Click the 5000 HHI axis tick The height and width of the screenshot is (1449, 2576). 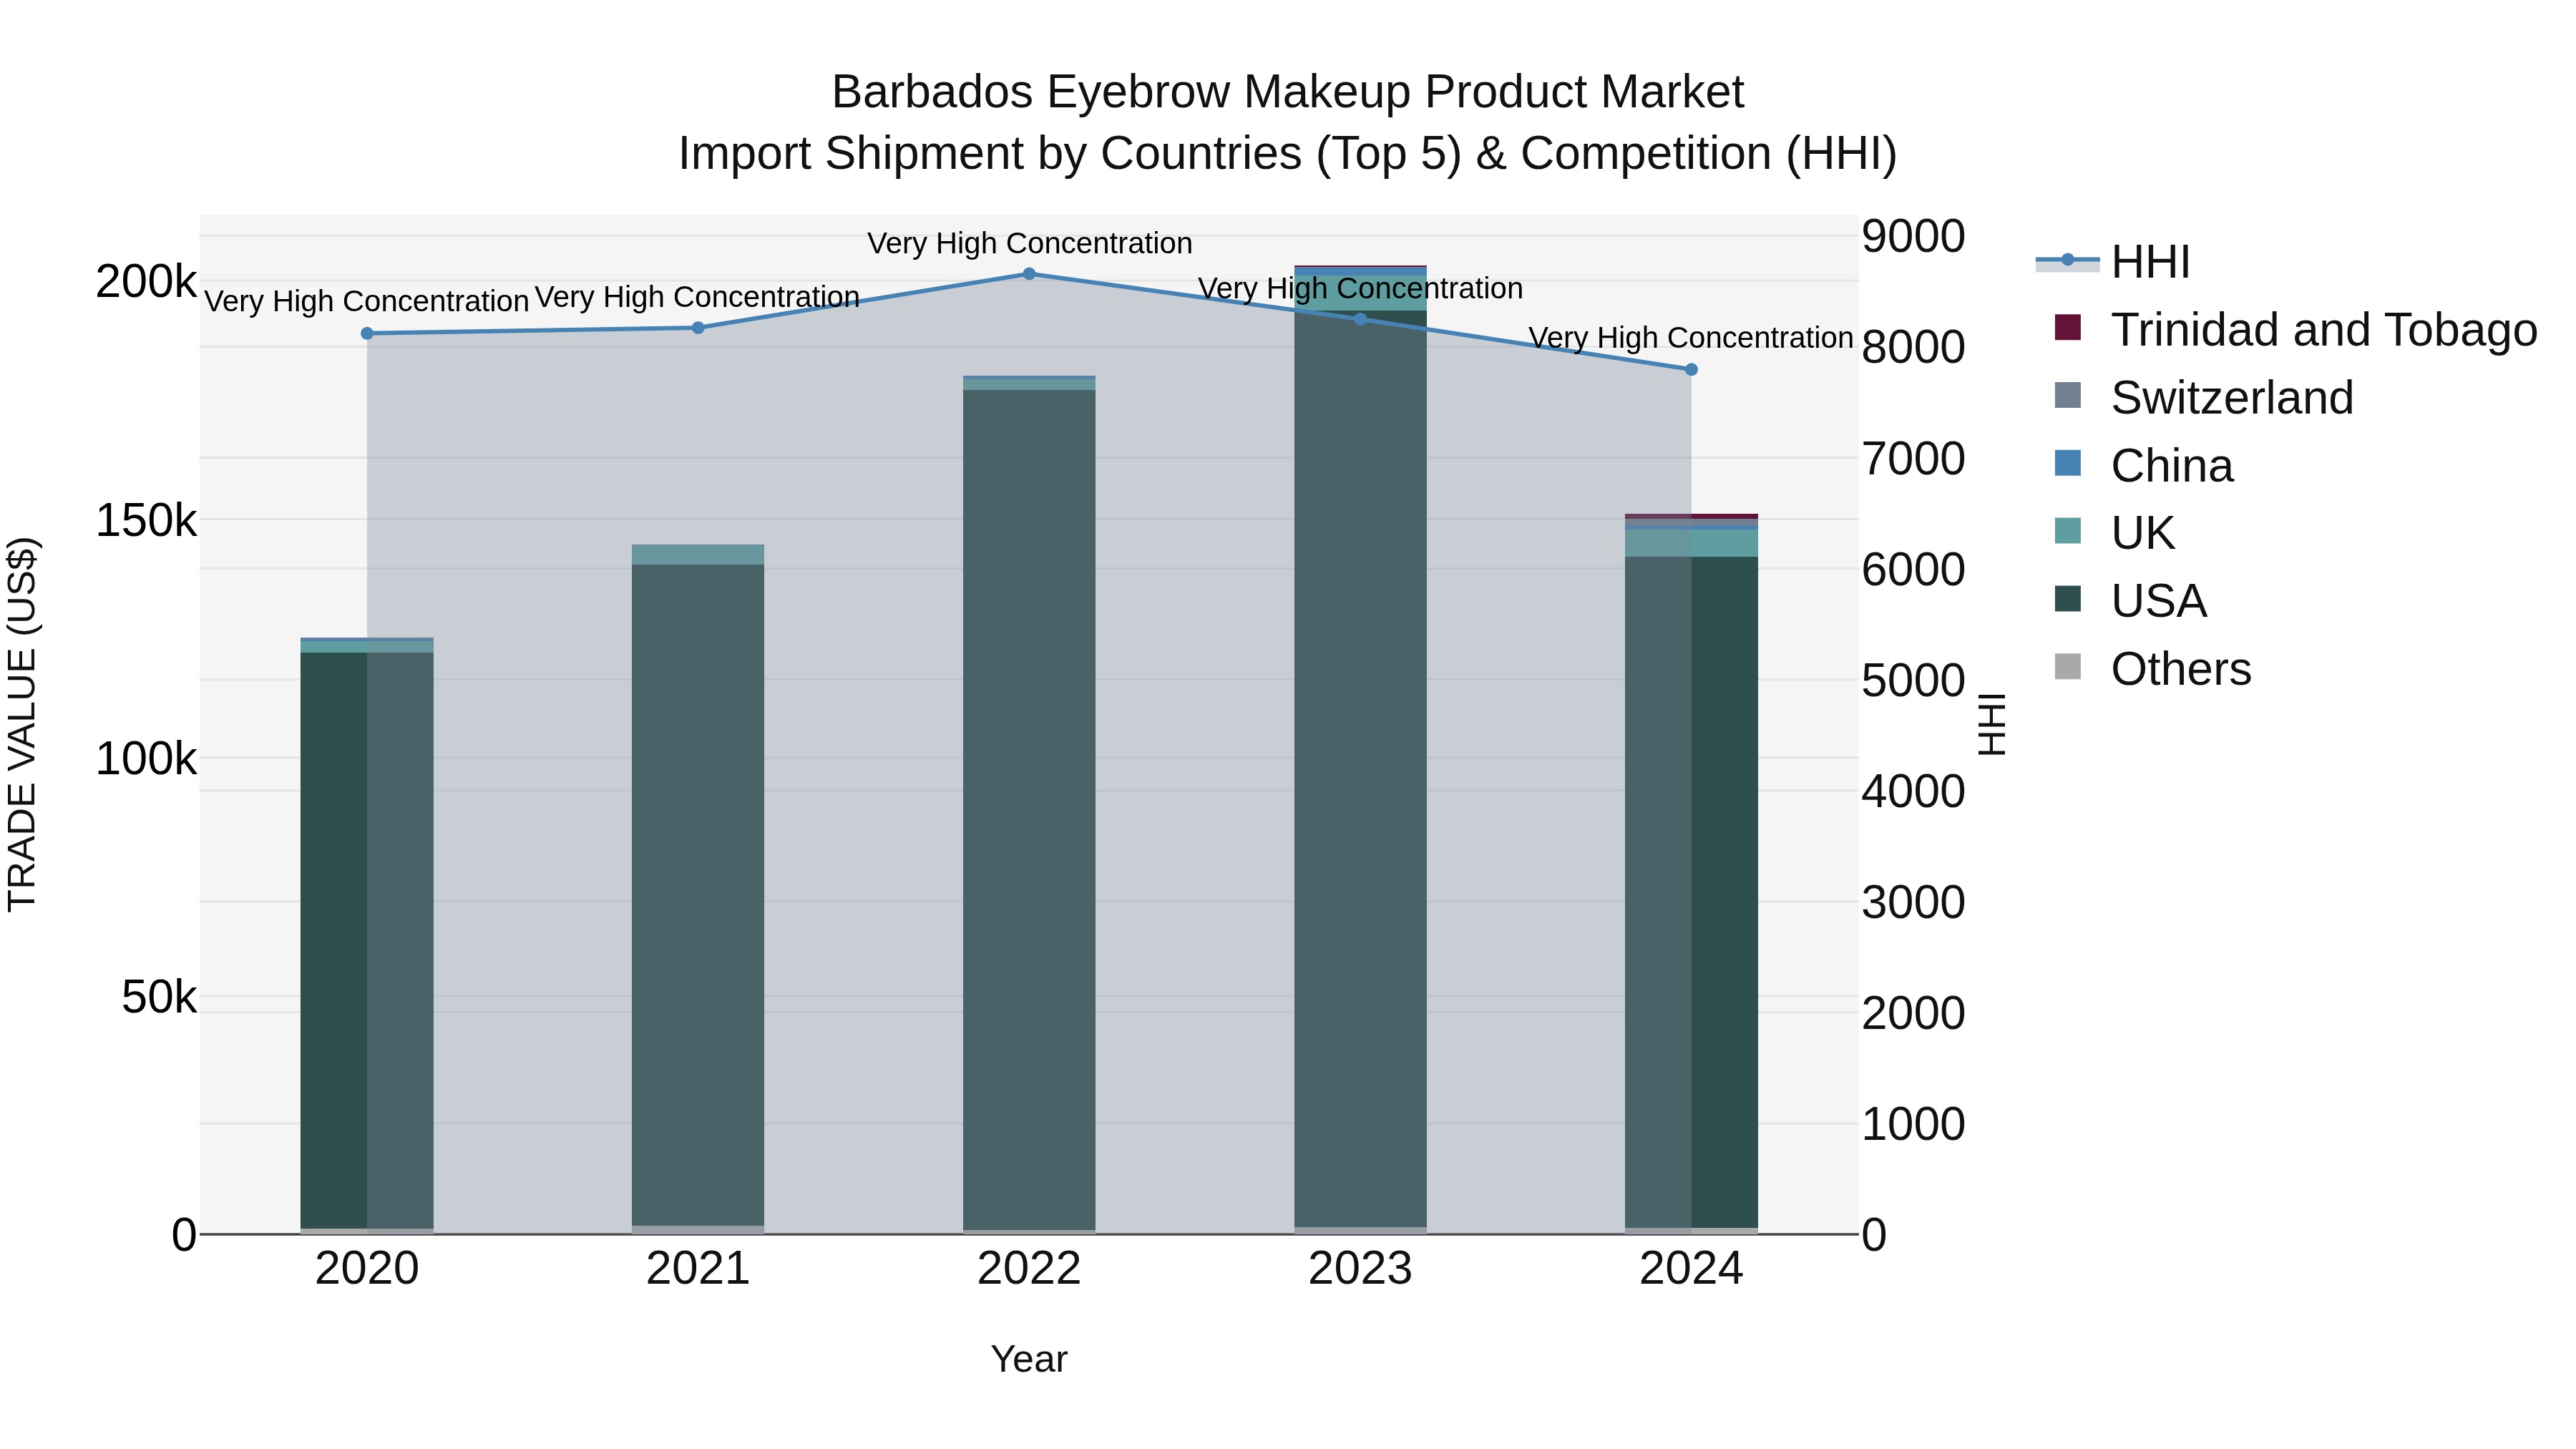point(1913,681)
